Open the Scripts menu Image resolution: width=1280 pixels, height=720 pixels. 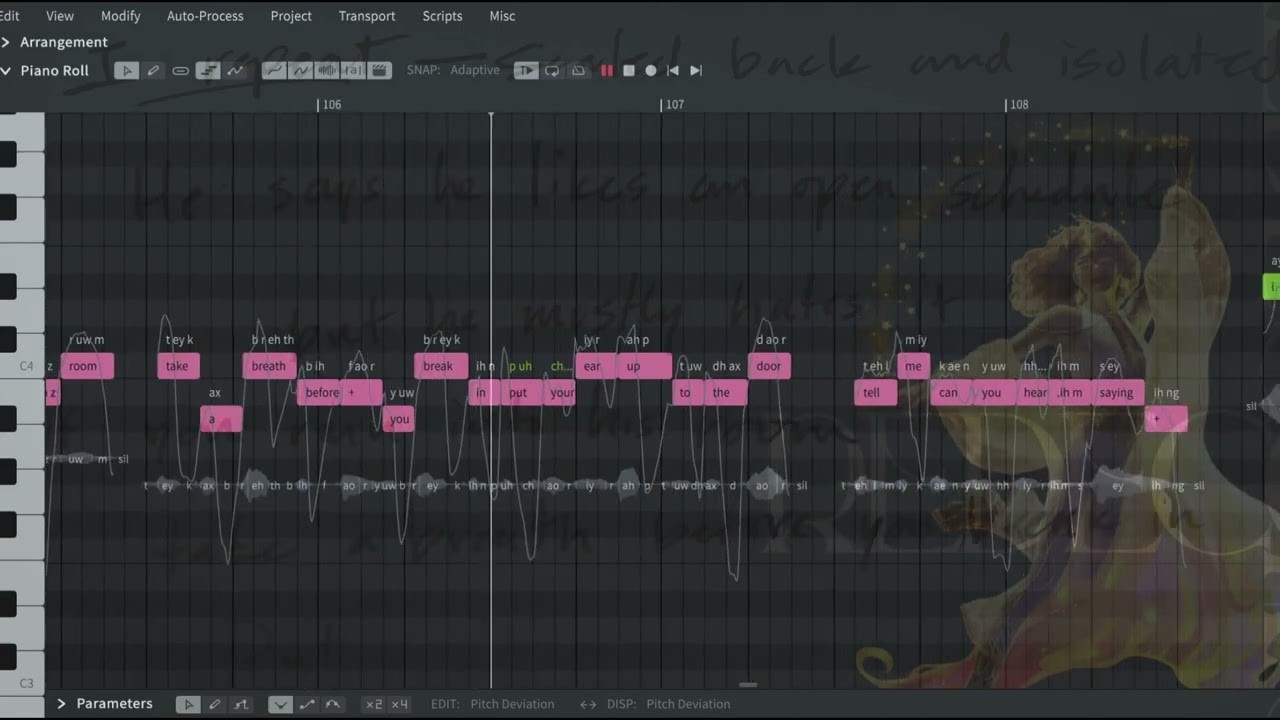click(442, 16)
